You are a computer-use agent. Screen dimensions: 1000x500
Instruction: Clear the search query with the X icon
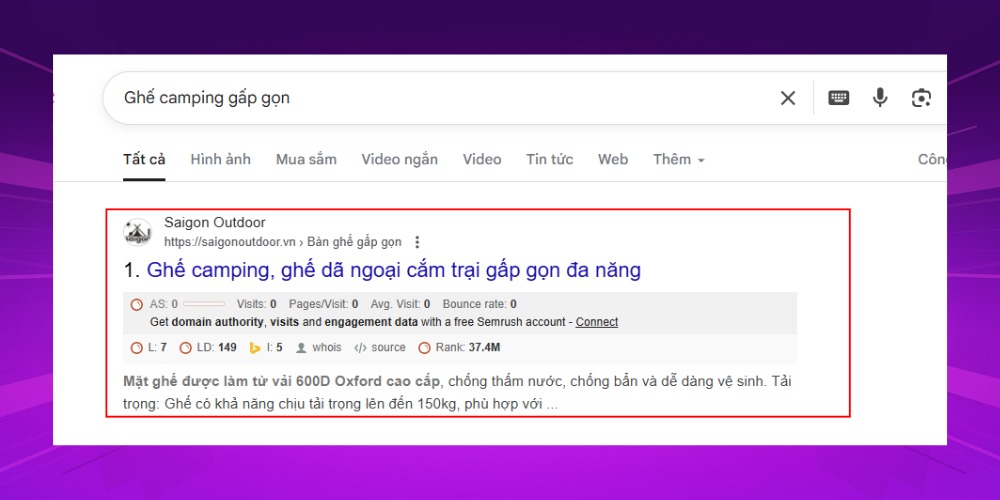[x=788, y=98]
